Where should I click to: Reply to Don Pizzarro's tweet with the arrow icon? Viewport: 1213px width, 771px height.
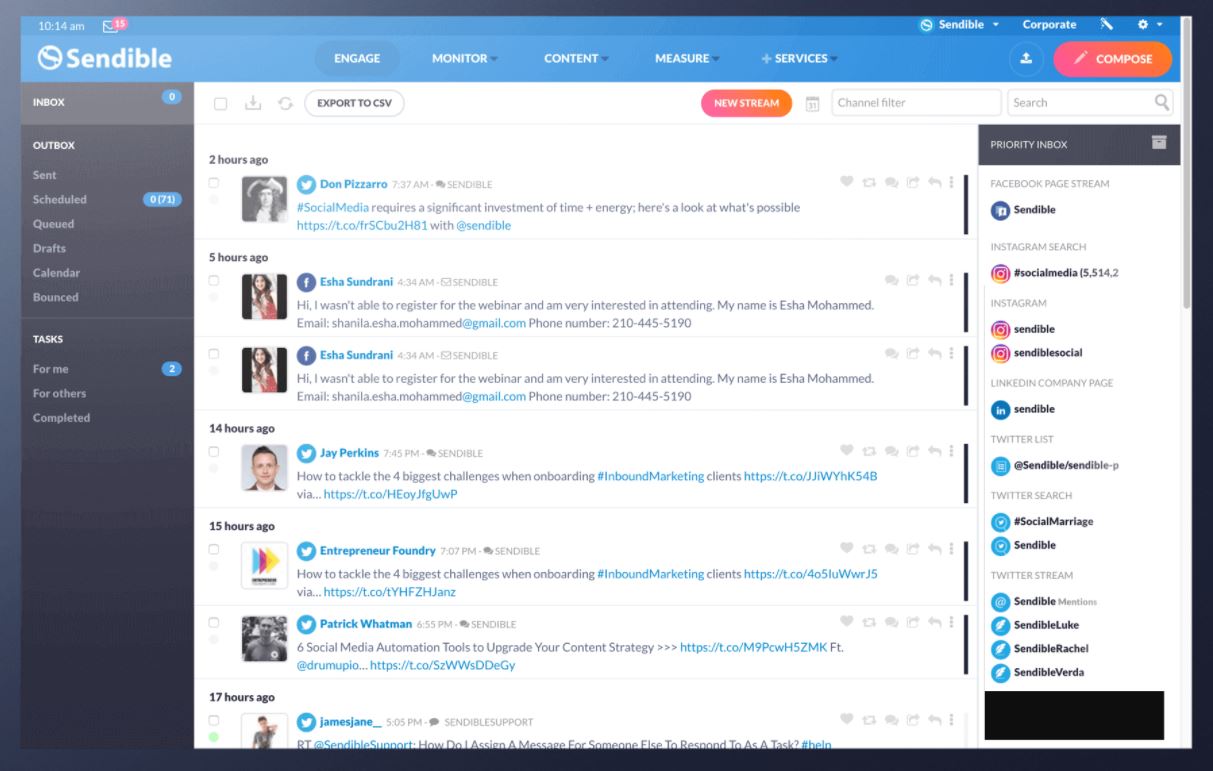[934, 182]
